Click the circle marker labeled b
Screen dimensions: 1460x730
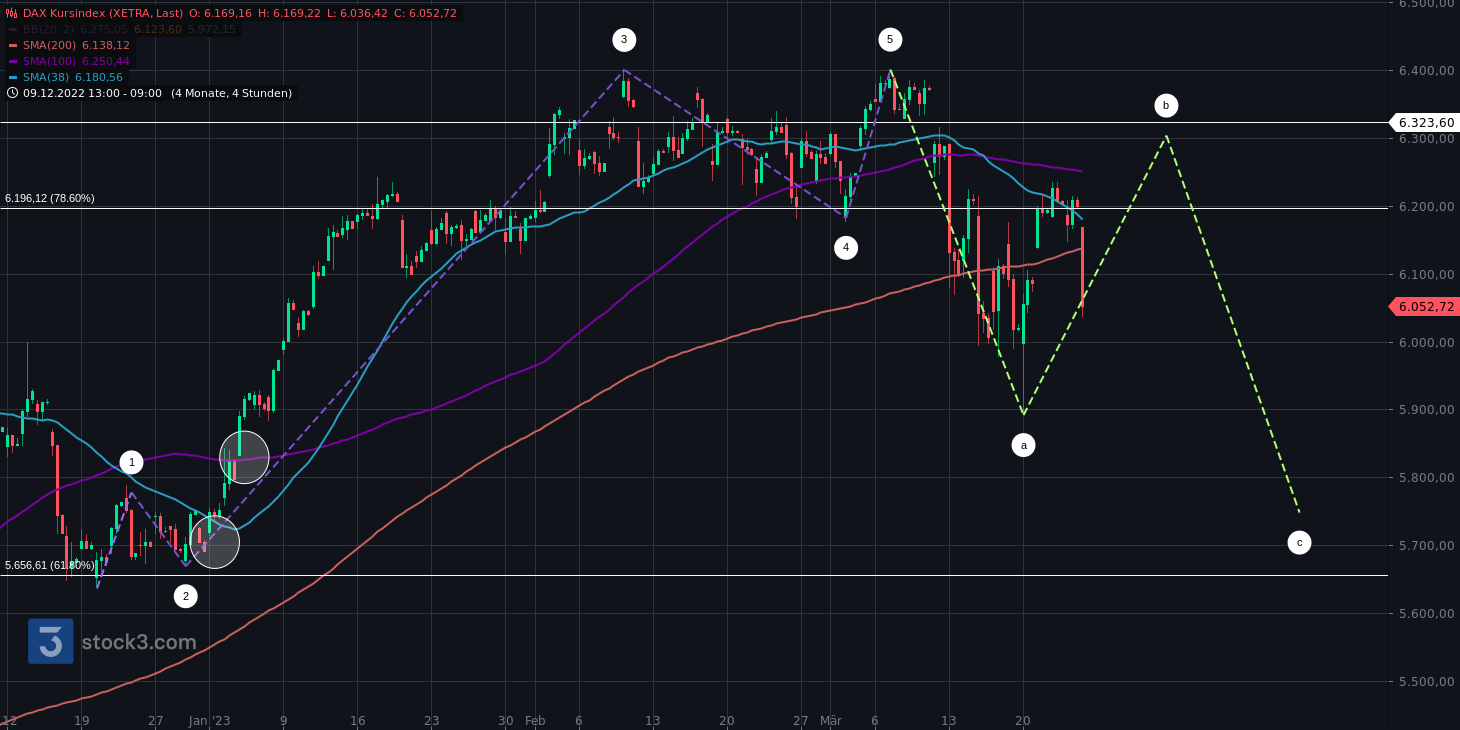pyautogui.click(x=1165, y=105)
